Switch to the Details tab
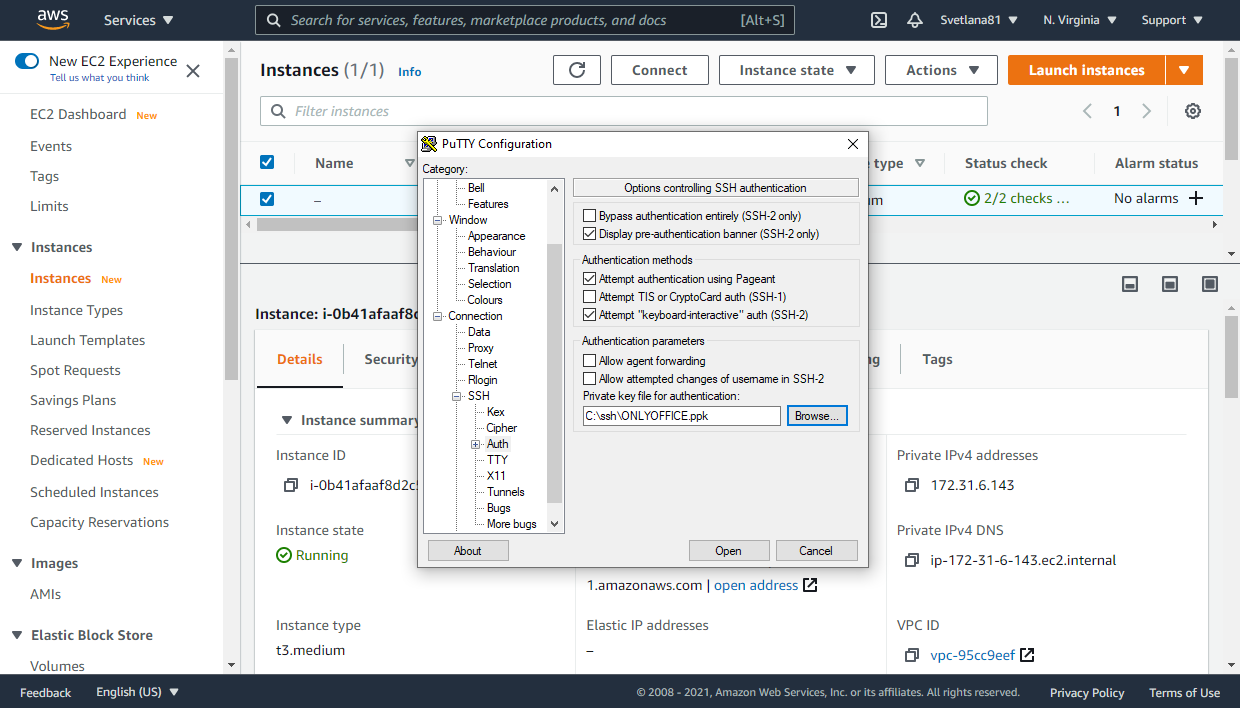The height and width of the screenshot is (708, 1240). point(300,359)
